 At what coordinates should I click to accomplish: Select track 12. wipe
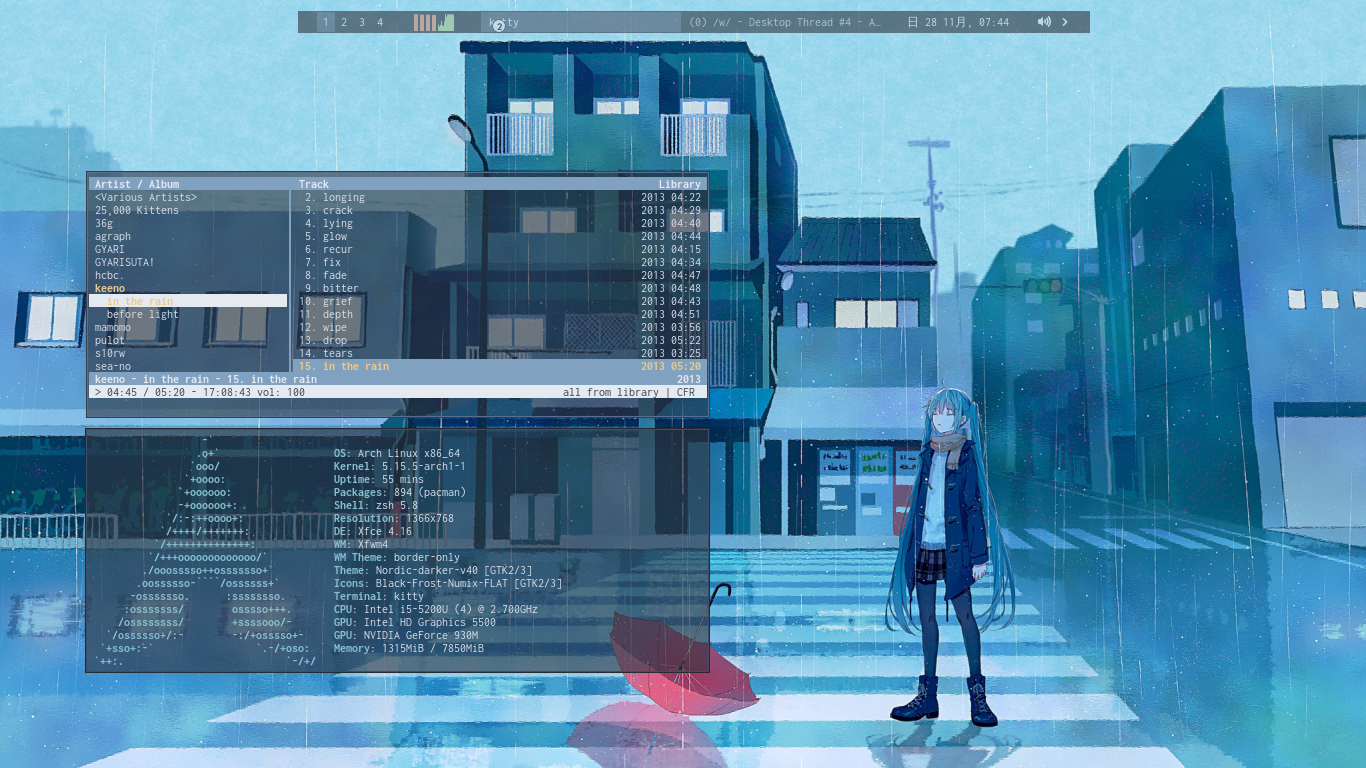tap(500, 327)
